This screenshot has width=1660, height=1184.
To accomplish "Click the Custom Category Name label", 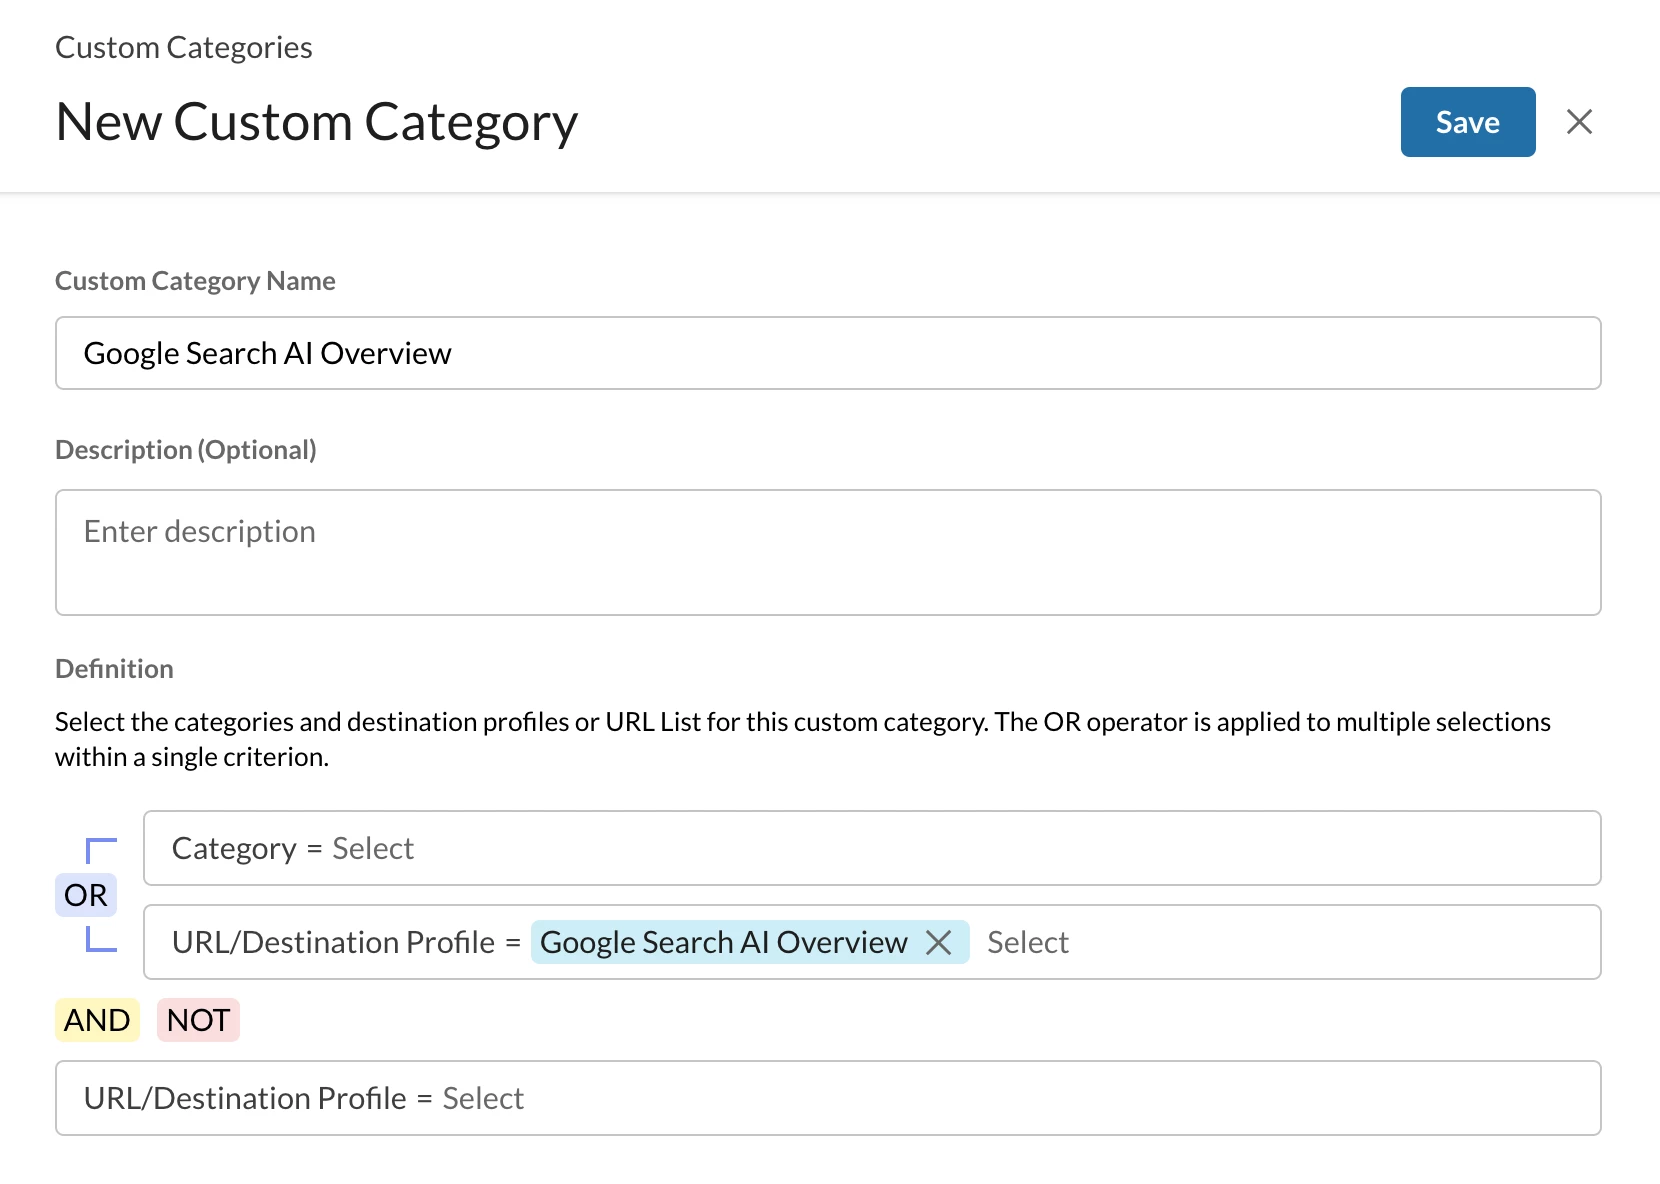I will click(x=195, y=281).
